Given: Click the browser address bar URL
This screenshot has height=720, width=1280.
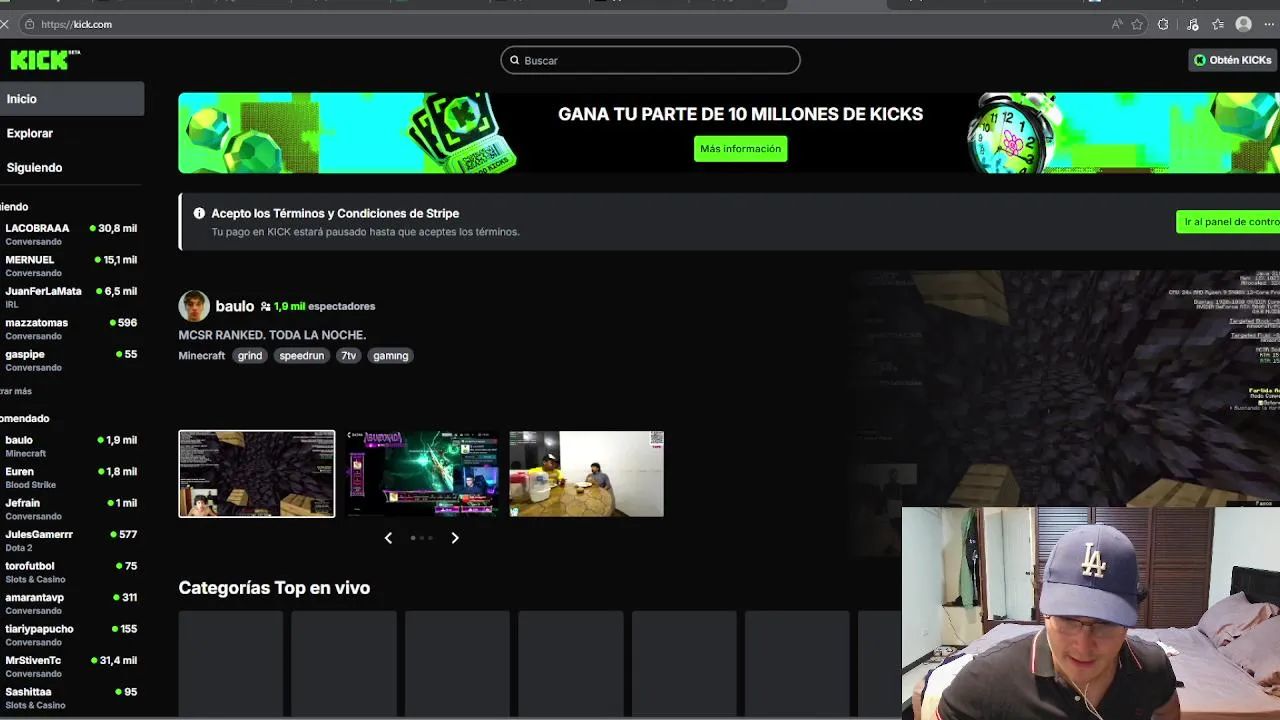Looking at the screenshot, I should coord(77,24).
